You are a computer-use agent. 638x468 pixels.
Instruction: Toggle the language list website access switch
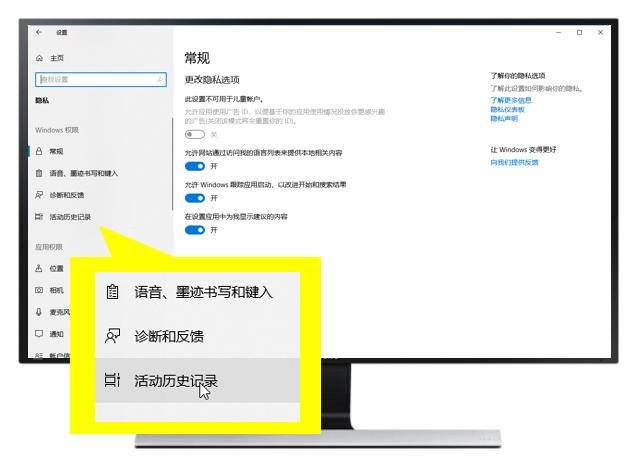tap(194, 166)
